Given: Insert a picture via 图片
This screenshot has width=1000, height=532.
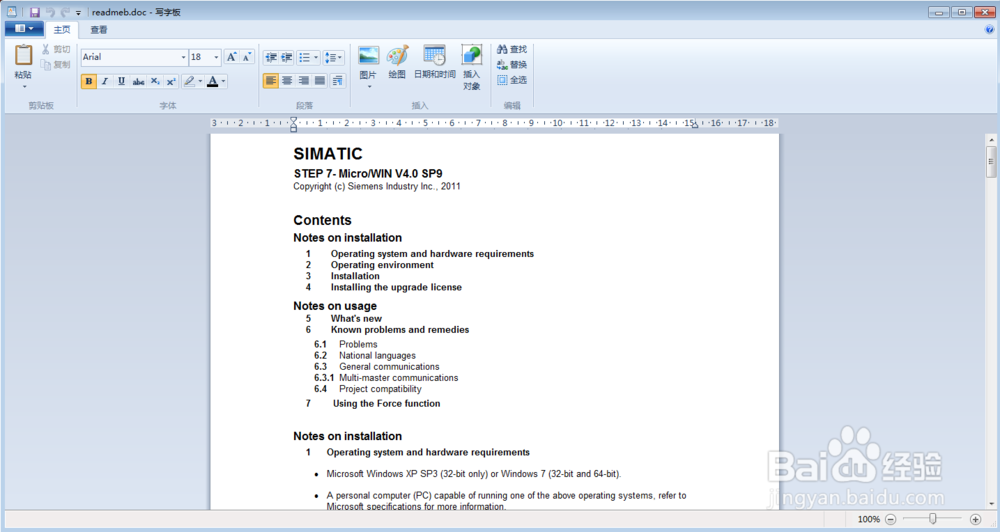Looking at the screenshot, I should click(368, 62).
